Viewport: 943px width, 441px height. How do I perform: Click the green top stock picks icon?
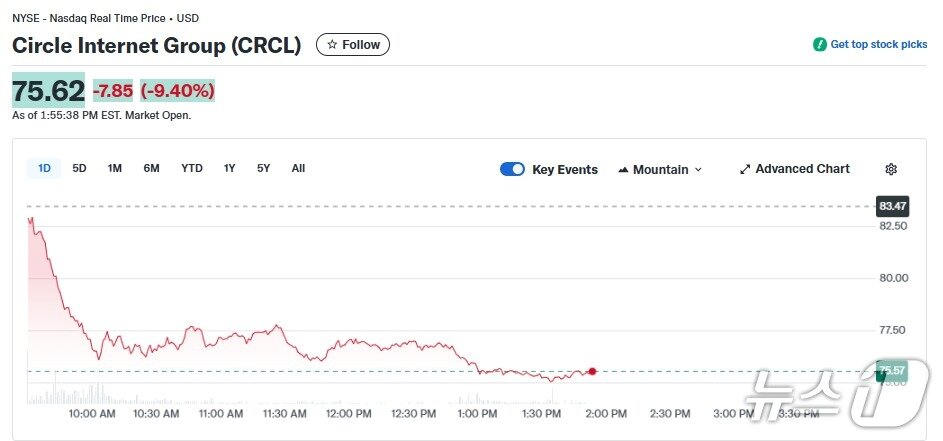pyautogui.click(x=820, y=45)
